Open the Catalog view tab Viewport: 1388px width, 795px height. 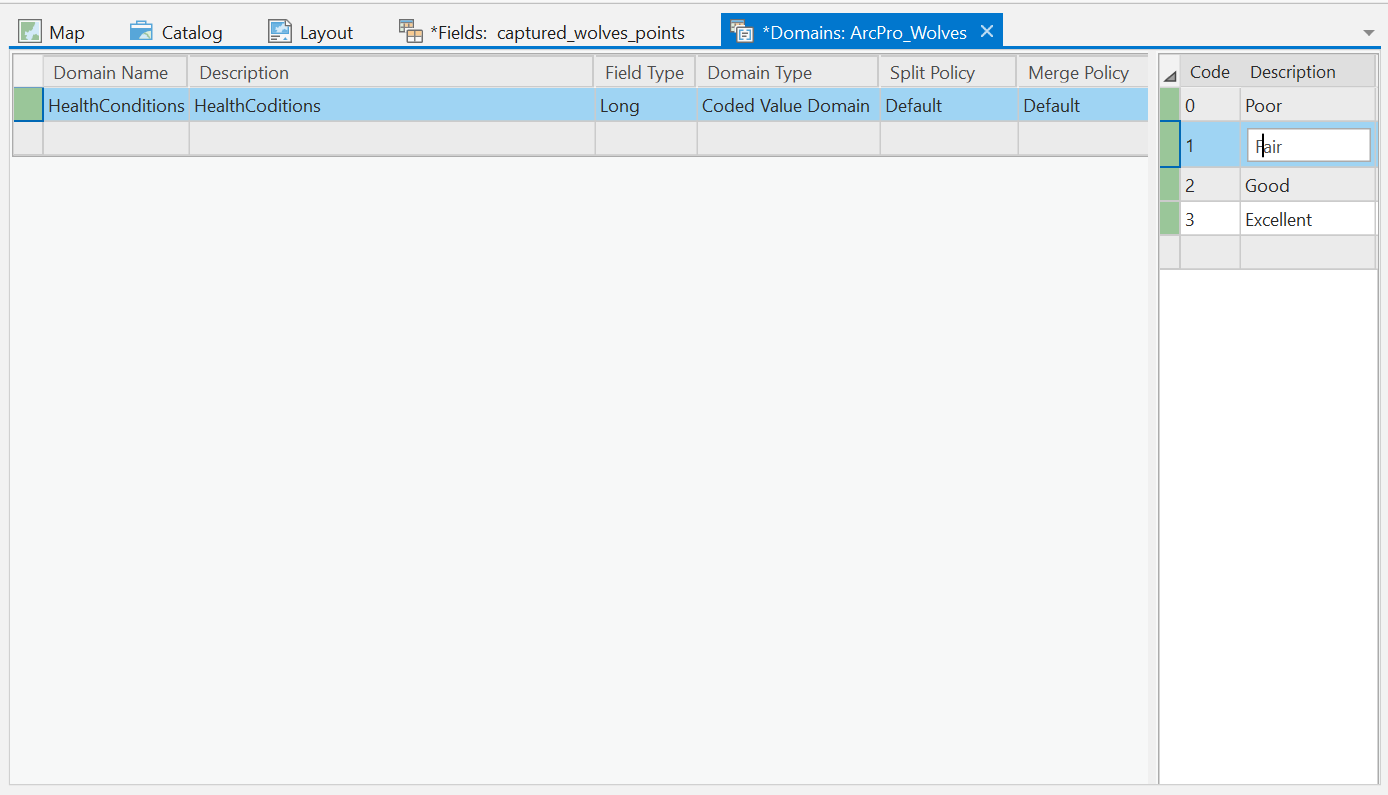pyautogui.click(x=191, y=33)
